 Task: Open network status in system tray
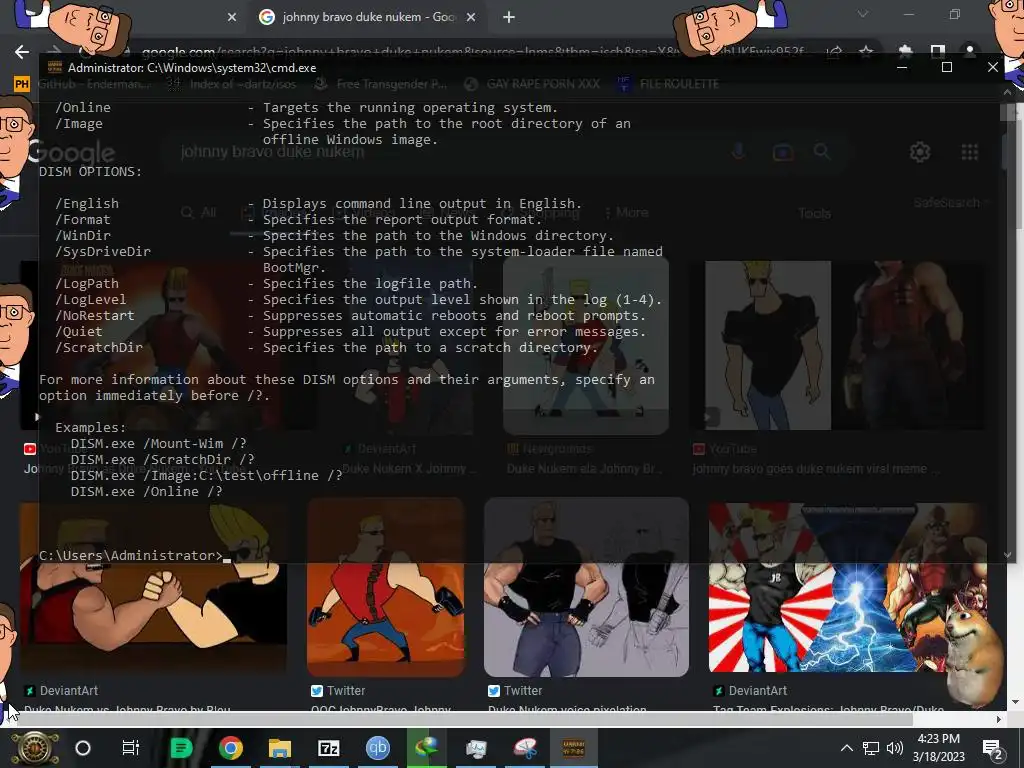tap(871, 748)
